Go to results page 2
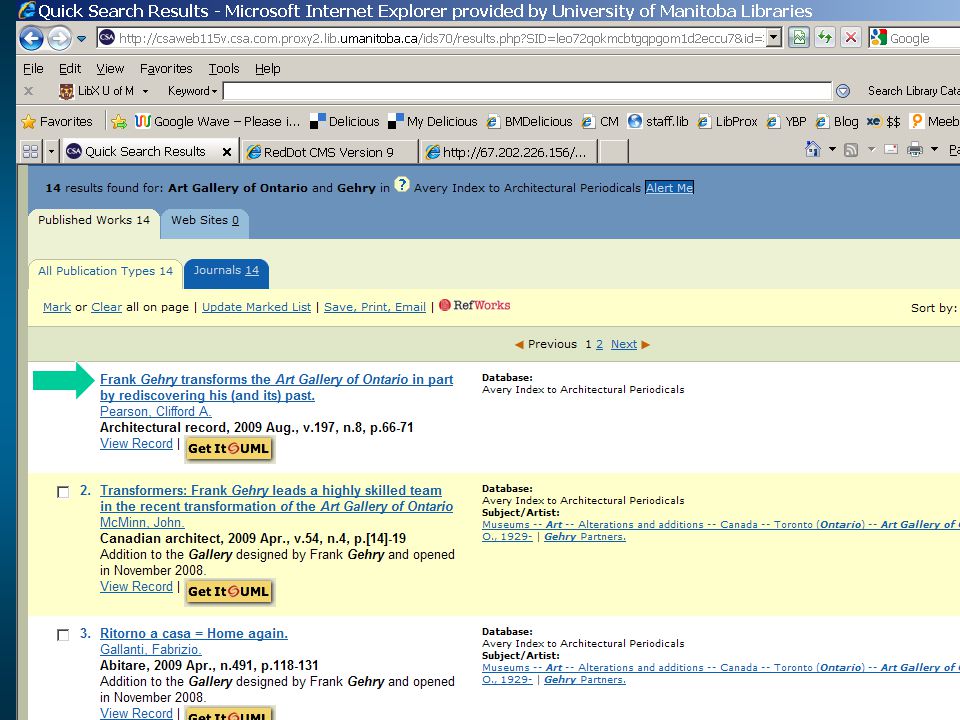Viewport: 960px width, 720px height. click(599, 345)
